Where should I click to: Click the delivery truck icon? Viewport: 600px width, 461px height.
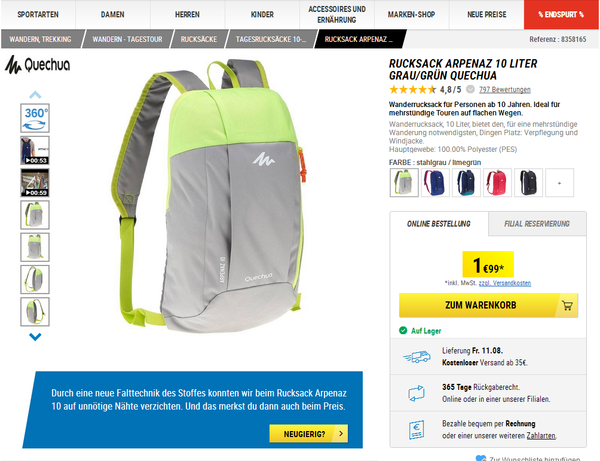point(417,357)
